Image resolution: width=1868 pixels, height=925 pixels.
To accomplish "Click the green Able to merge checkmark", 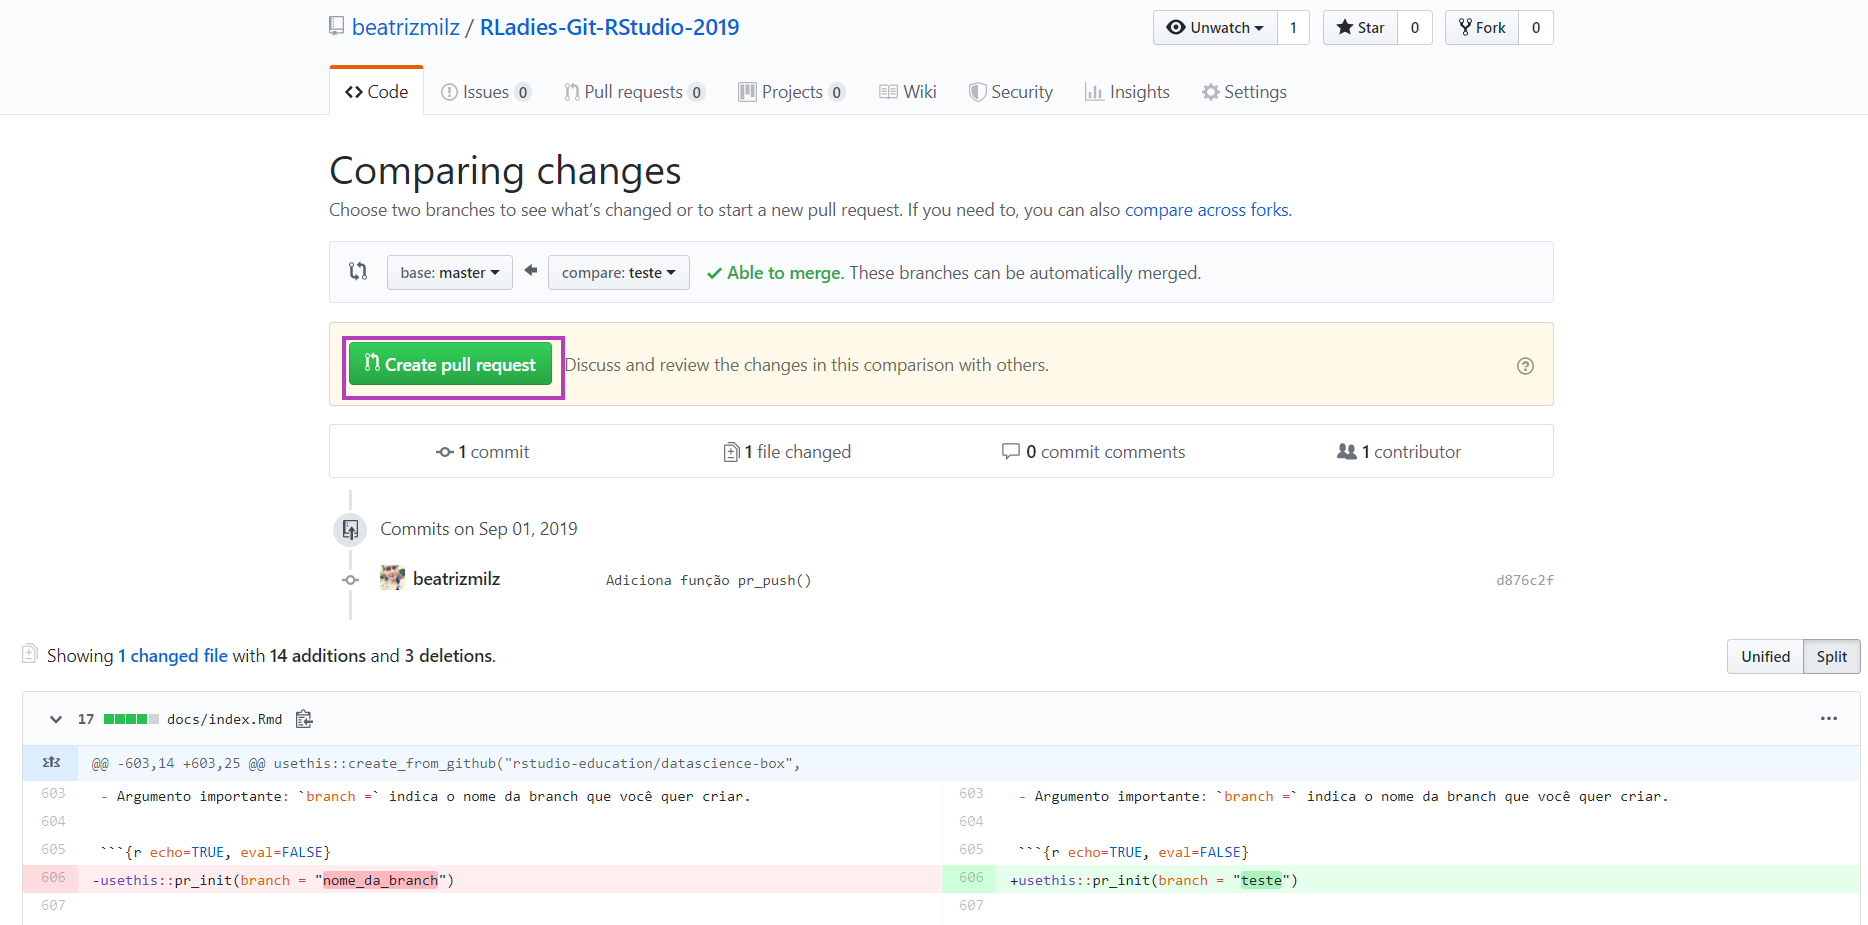I will coord(714,273).
